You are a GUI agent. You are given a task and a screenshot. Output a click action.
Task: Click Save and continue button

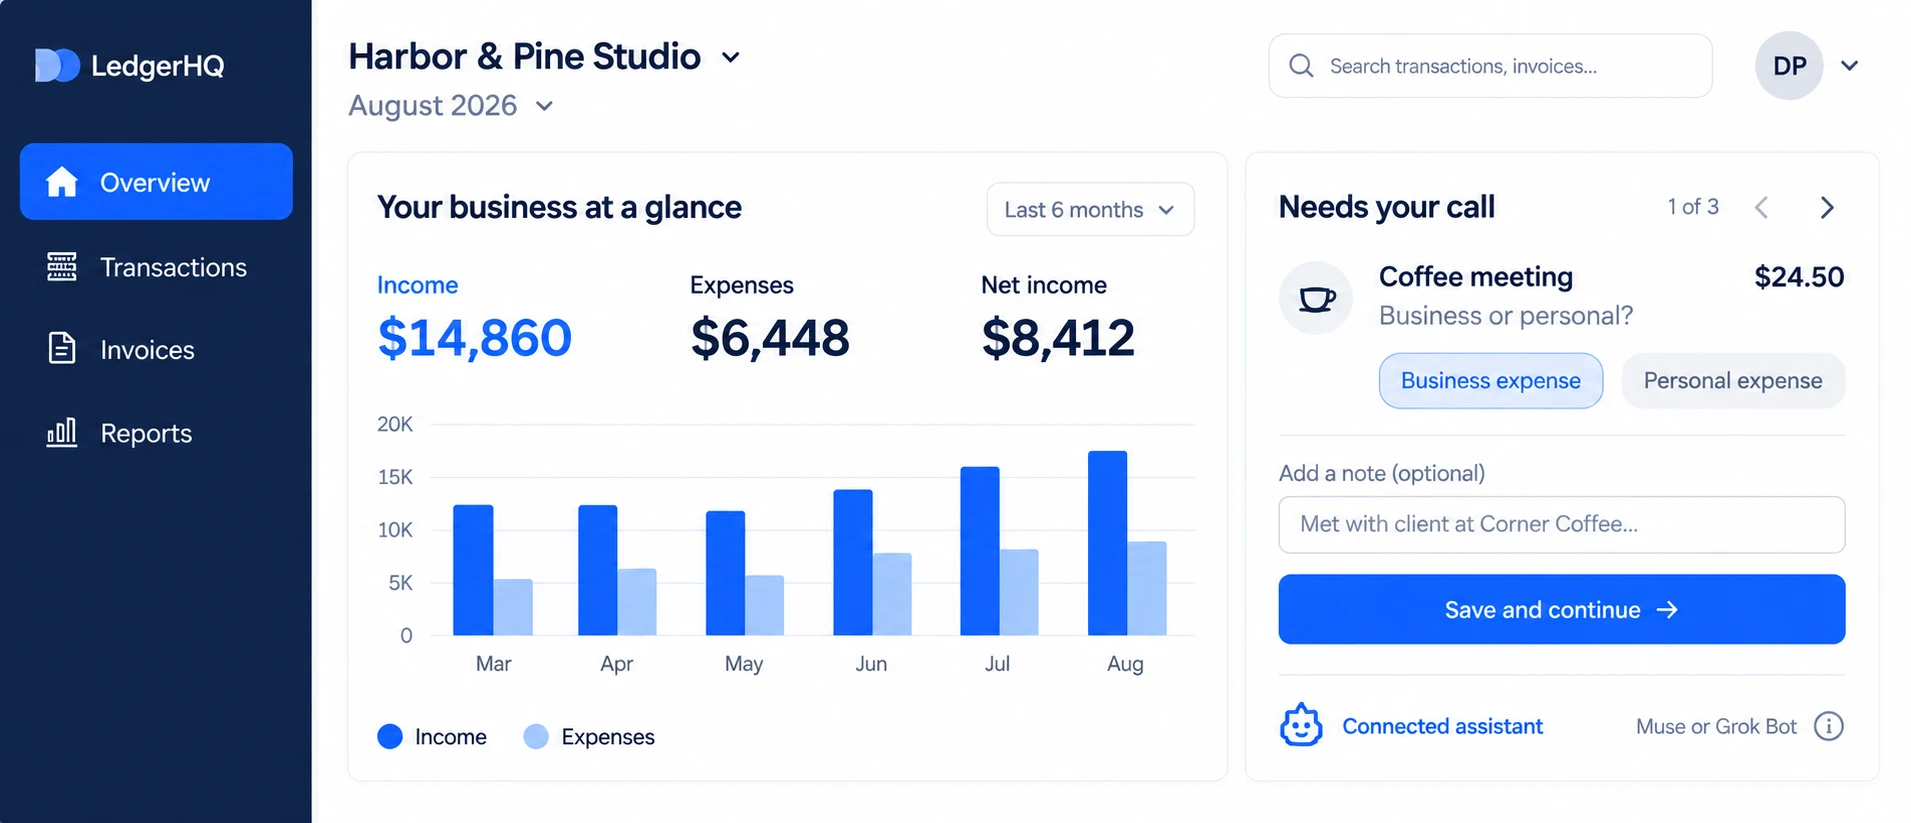click(1561, 609)
